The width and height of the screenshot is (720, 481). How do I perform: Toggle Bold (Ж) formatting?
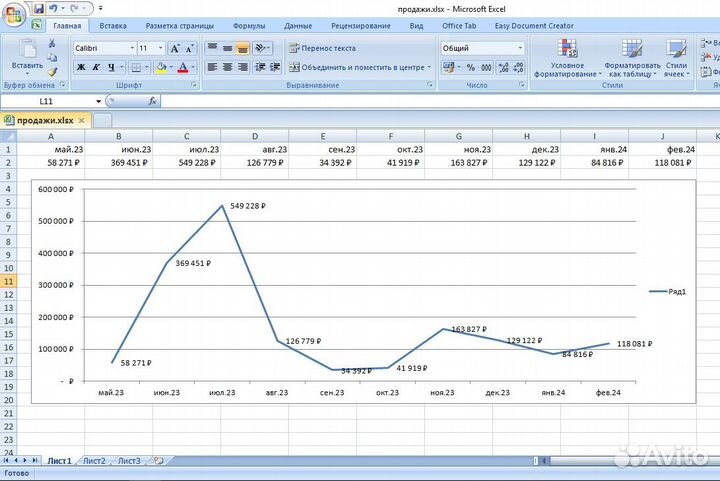tap(82, 68)
